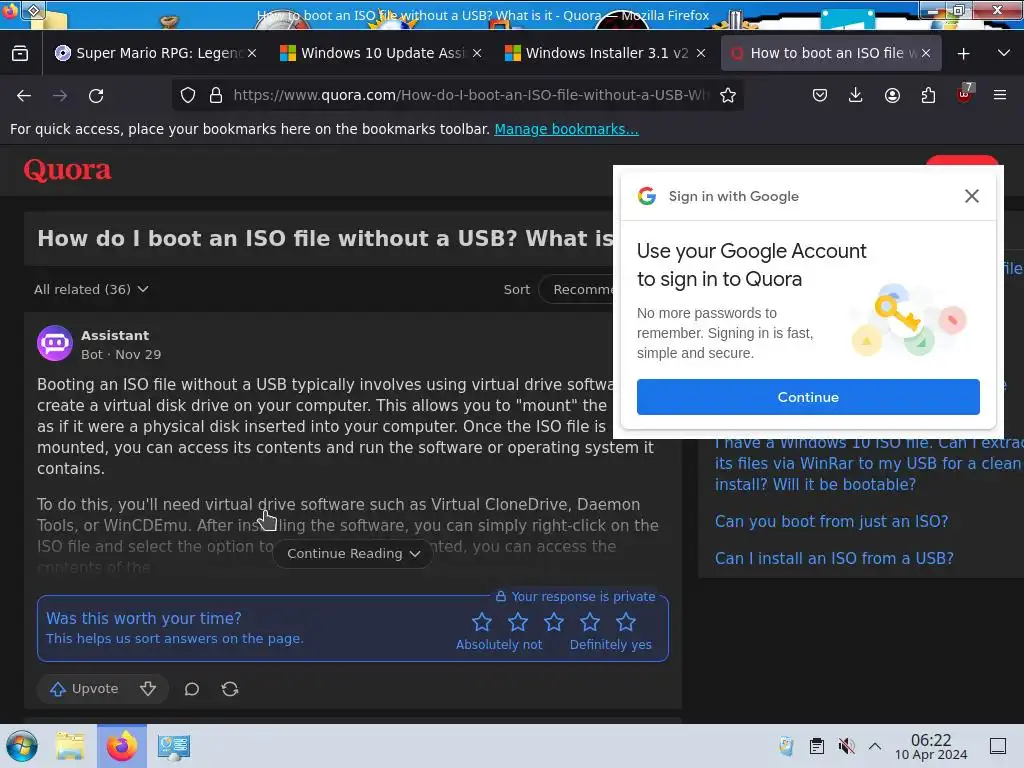The height and width of the screenshot is (768, 1024).
Task: Expand All related (36) filter
Action: [x=91, y=289]
